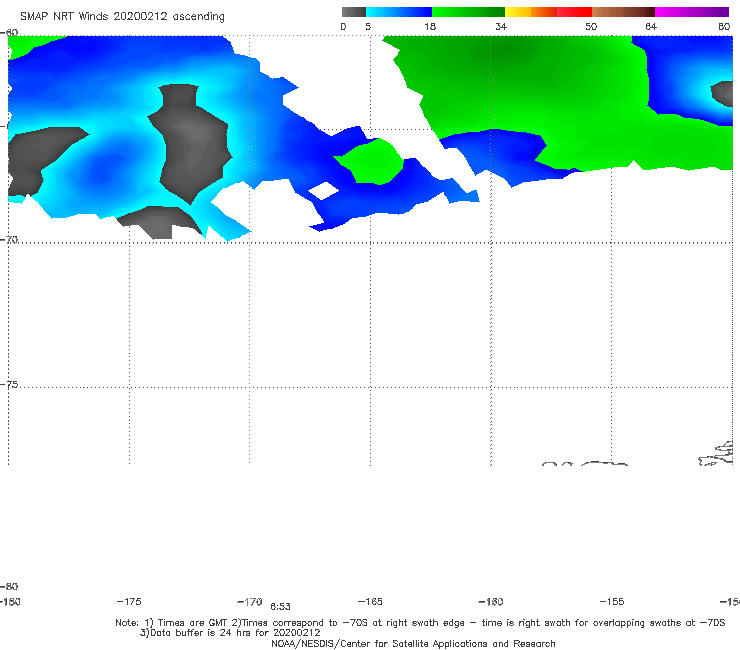Click the longitude label '-155'
This screenshot has width=740, height=650.
pos(612,601)
